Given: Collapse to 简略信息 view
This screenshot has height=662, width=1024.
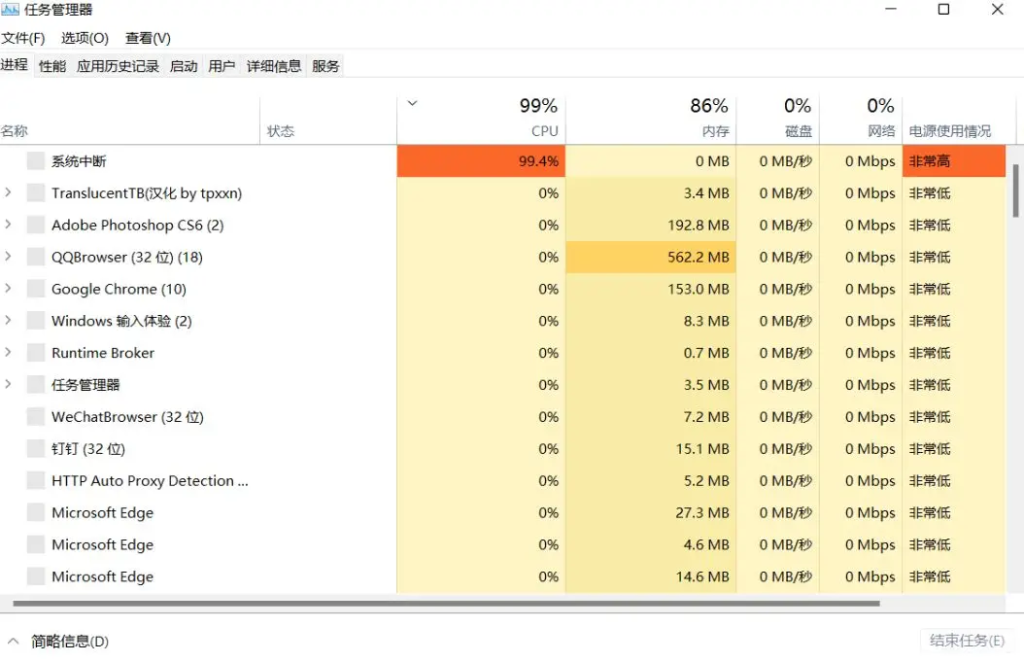Looking at the screenshot, I should (x=57, y=641).
